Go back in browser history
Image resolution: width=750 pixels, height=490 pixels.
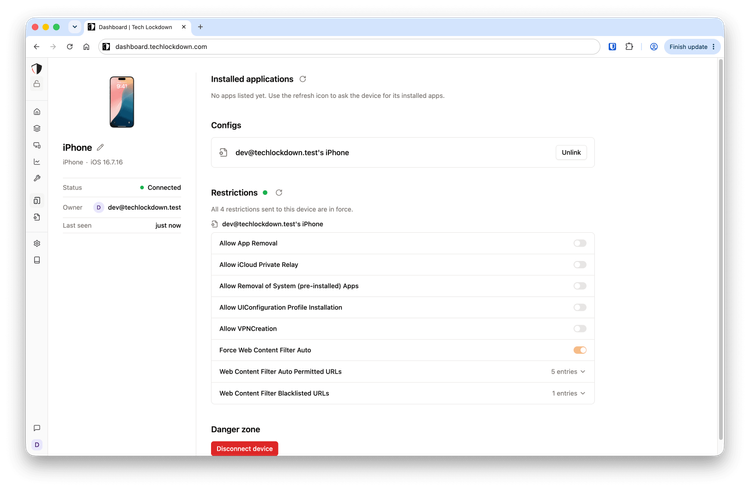[37, 46]
